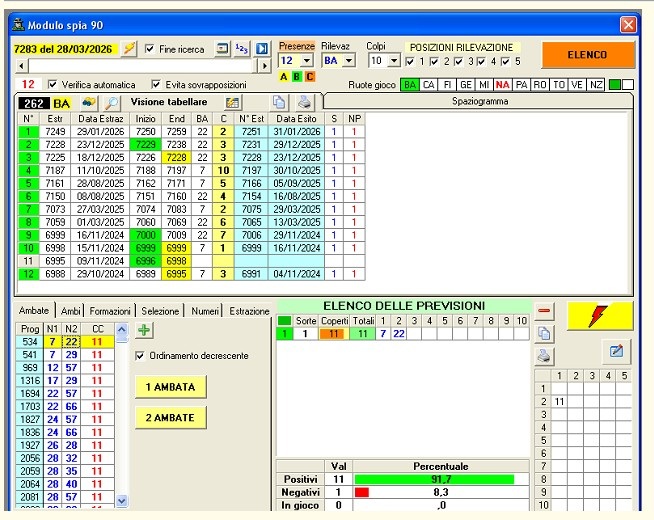Viewport: 654px width, 520px height.
Task: Open the Formazioni tab
Action: pos(109,311)
